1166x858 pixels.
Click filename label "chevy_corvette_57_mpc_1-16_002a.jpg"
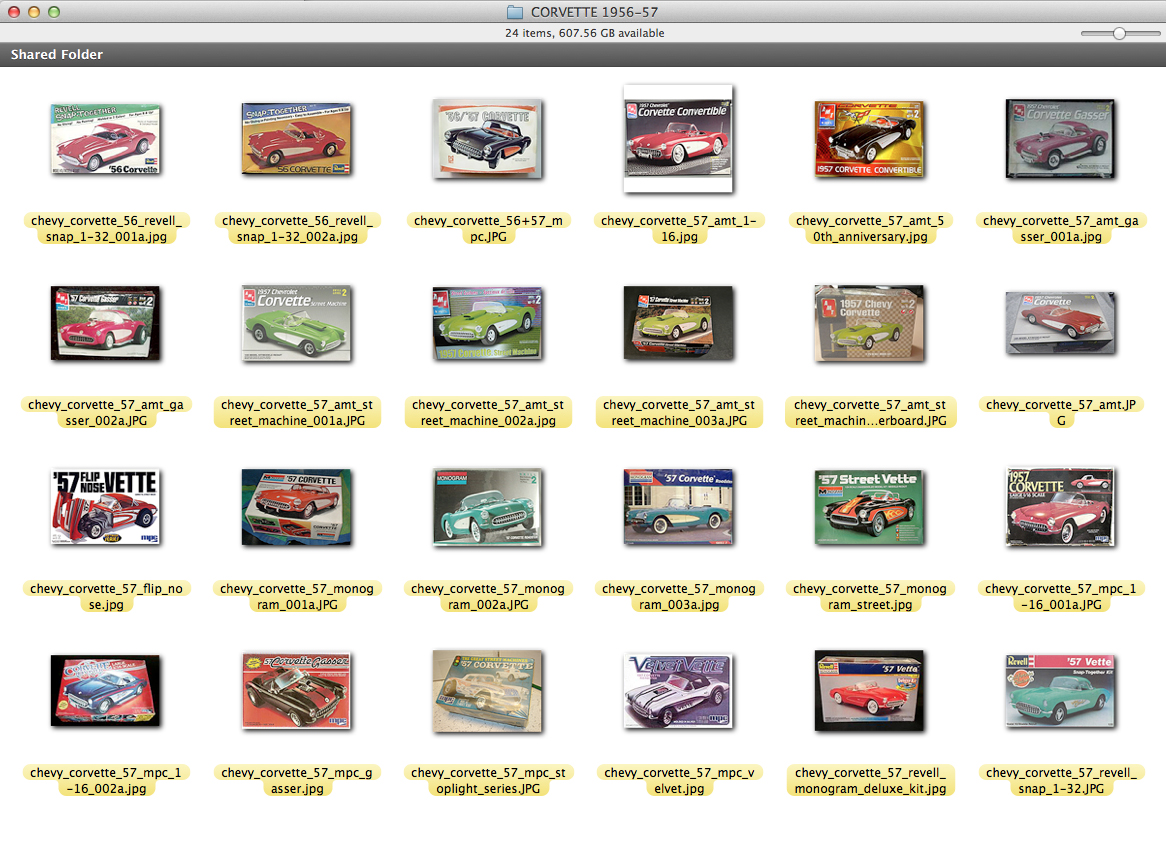[x=106, y=781]
